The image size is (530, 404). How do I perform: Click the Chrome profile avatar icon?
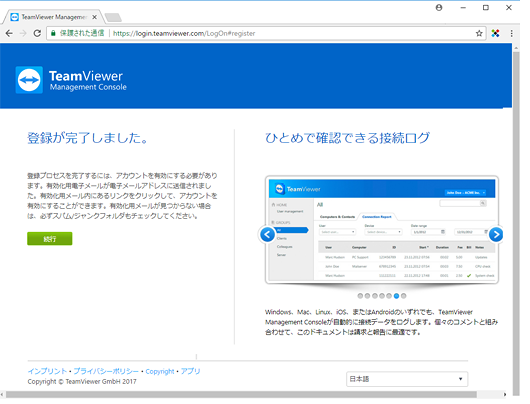pos(439,7)
